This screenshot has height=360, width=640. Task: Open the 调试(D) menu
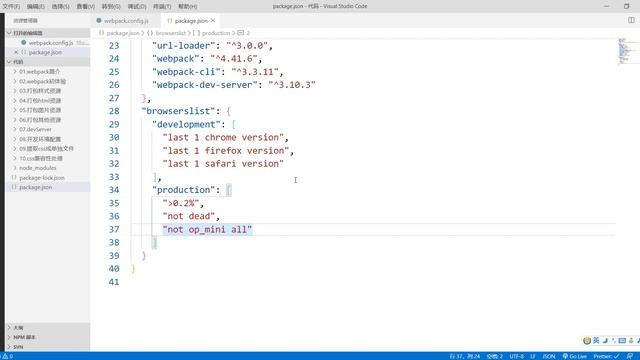(x=137, y=7)
